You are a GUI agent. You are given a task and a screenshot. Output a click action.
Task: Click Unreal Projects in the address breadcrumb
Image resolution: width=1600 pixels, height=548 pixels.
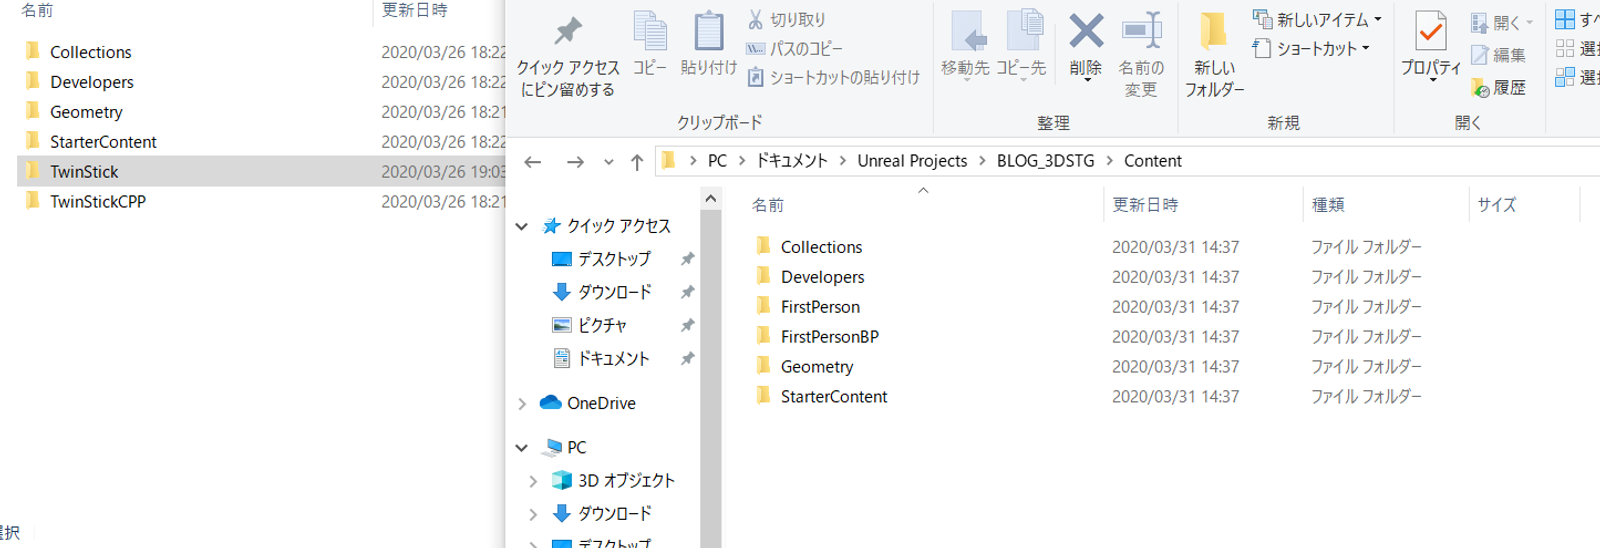point(912,161)
